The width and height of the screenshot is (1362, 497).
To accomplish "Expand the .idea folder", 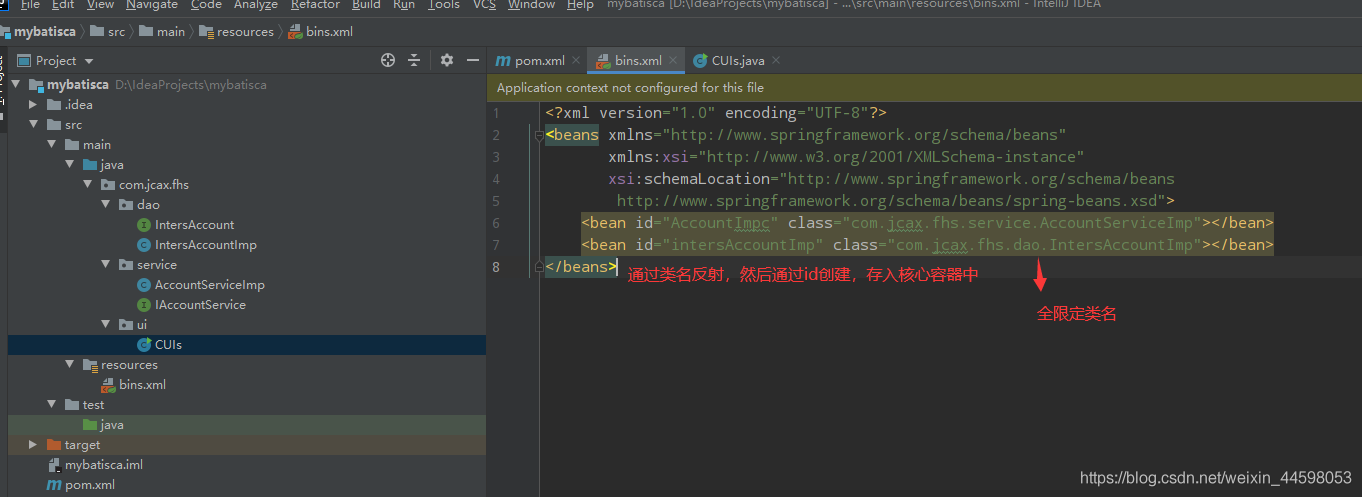I will (x=34, y=105).
